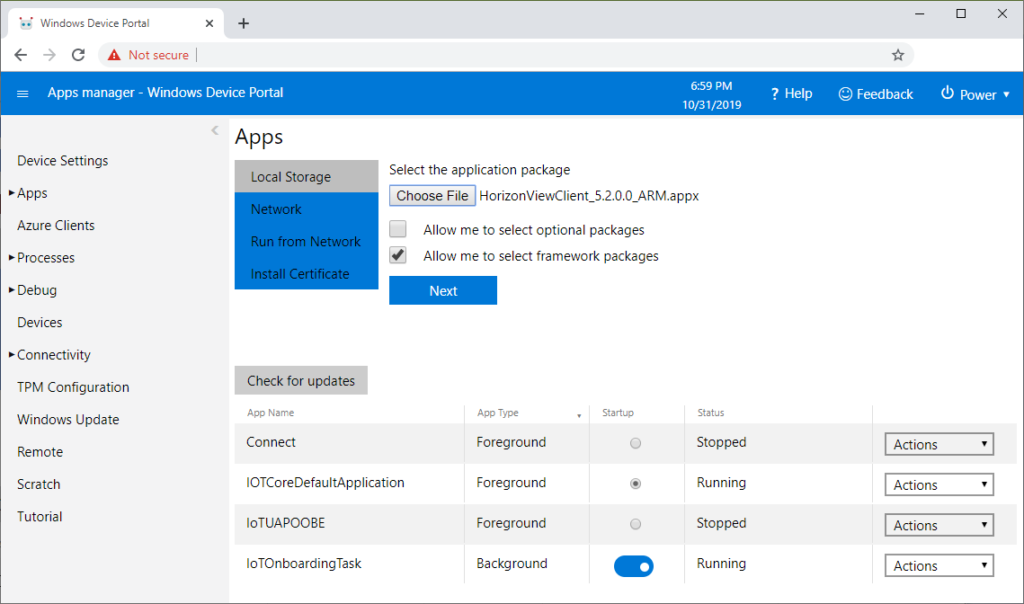
Task: Minimize the browser window
Action: [920, 14]
